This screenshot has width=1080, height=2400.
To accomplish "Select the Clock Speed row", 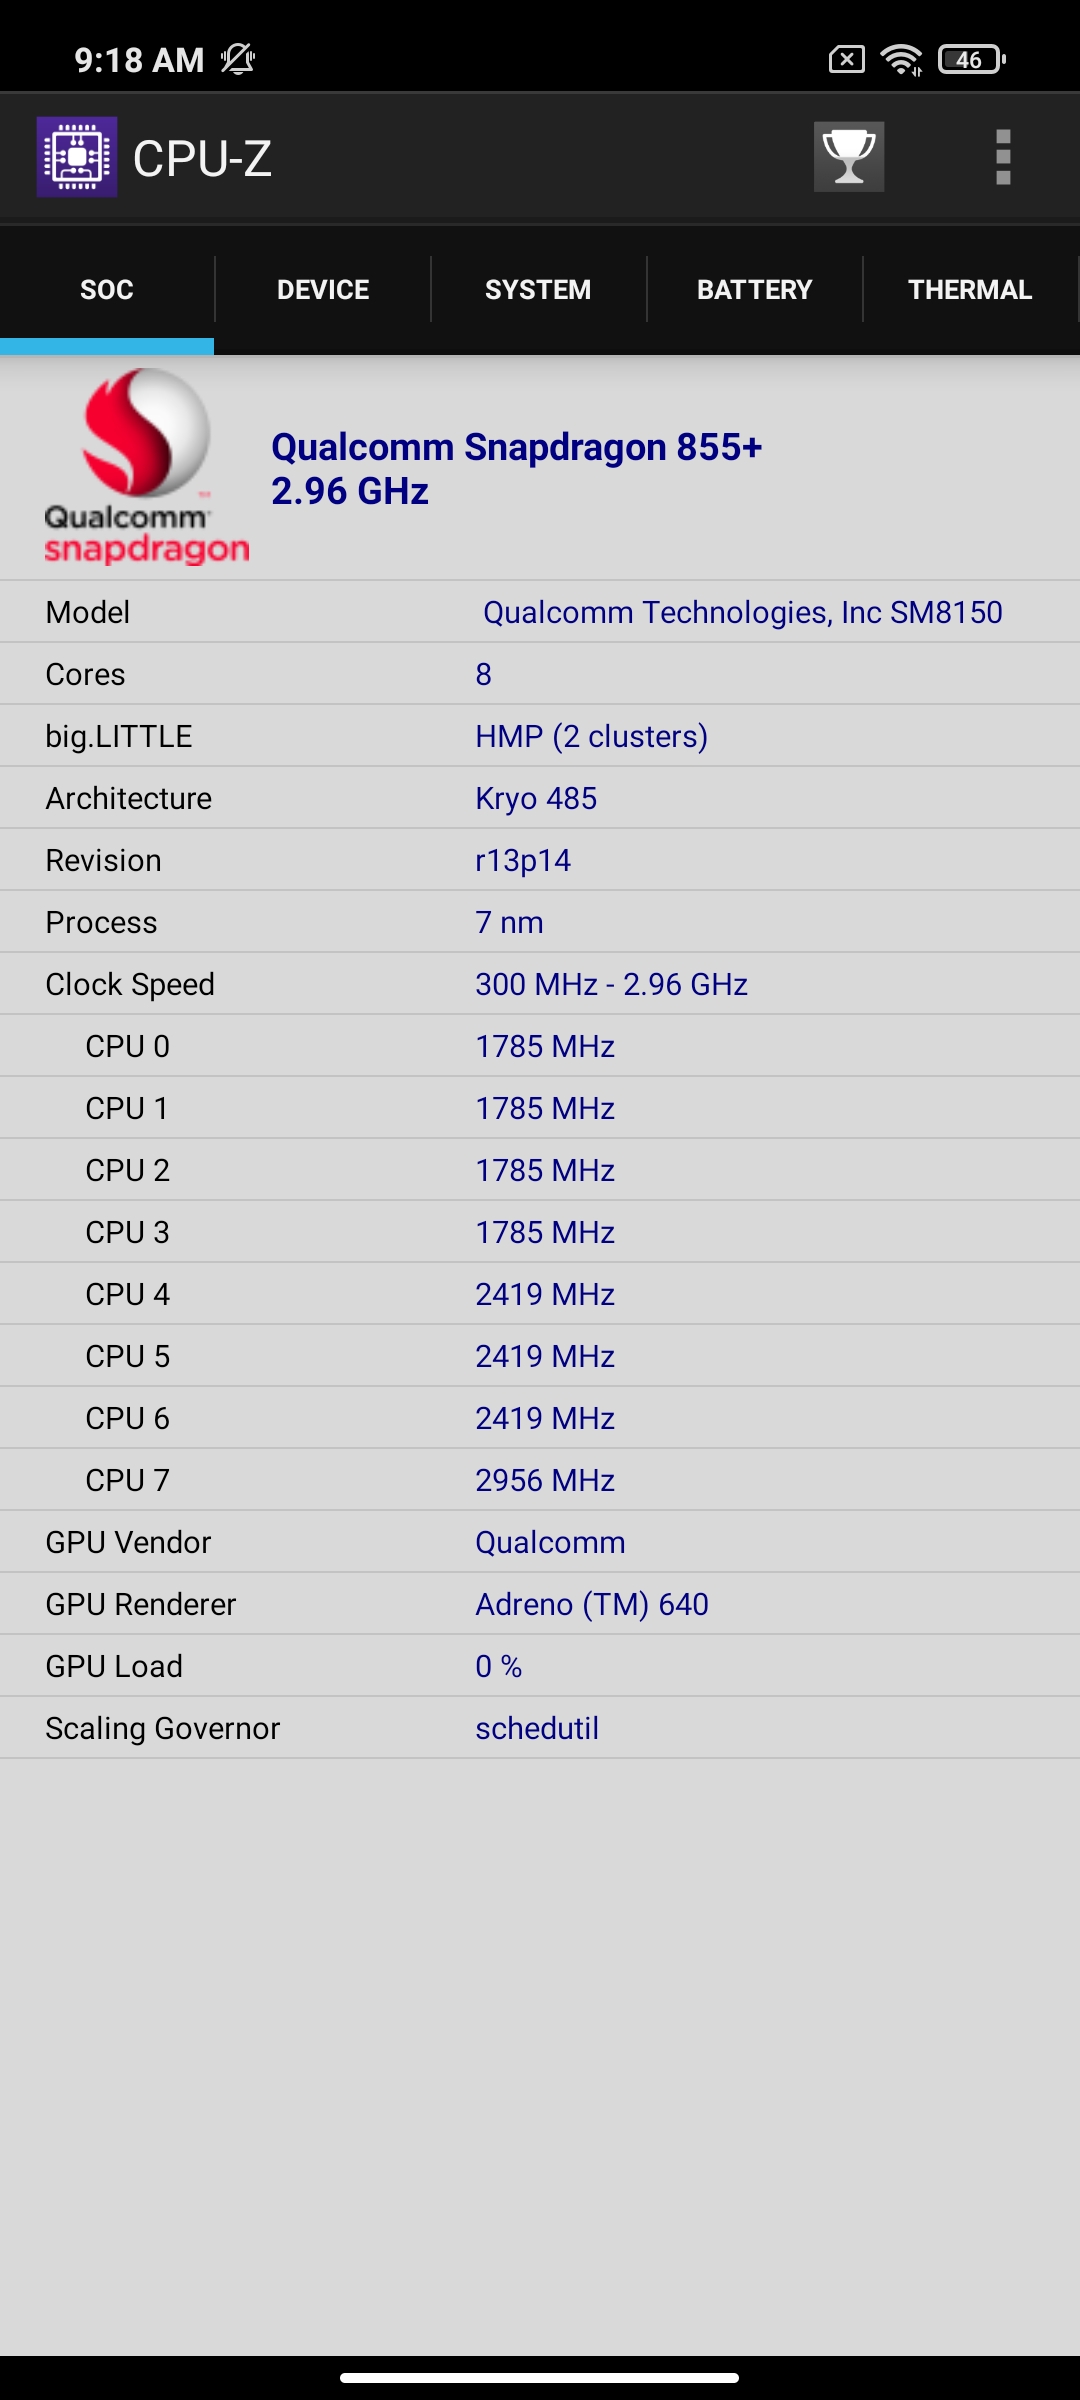I will 540,984.
